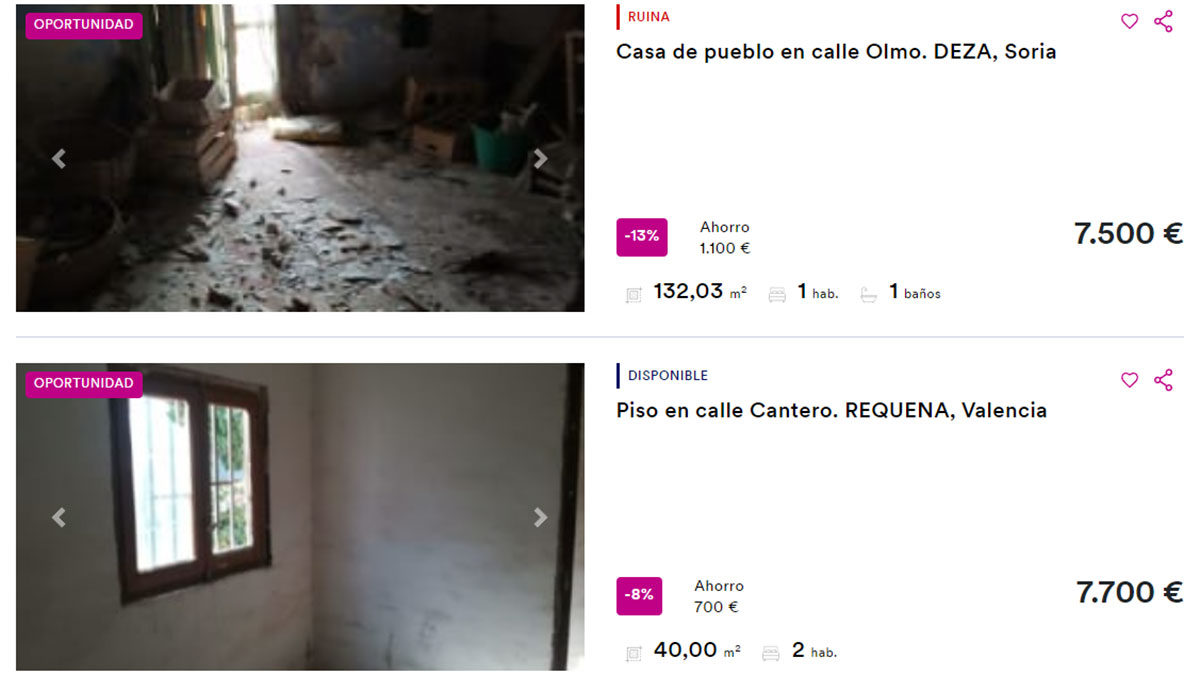Image resolution: width=1200 pixels, height=675 pixels.
Task: Add the Requena flat to favorites
Action: (x=1129, y=380)
